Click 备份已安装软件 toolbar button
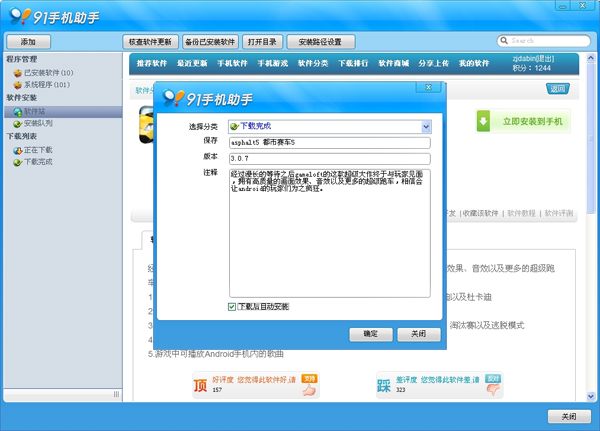This screenshot has width=600, height=431. point(210,42)
